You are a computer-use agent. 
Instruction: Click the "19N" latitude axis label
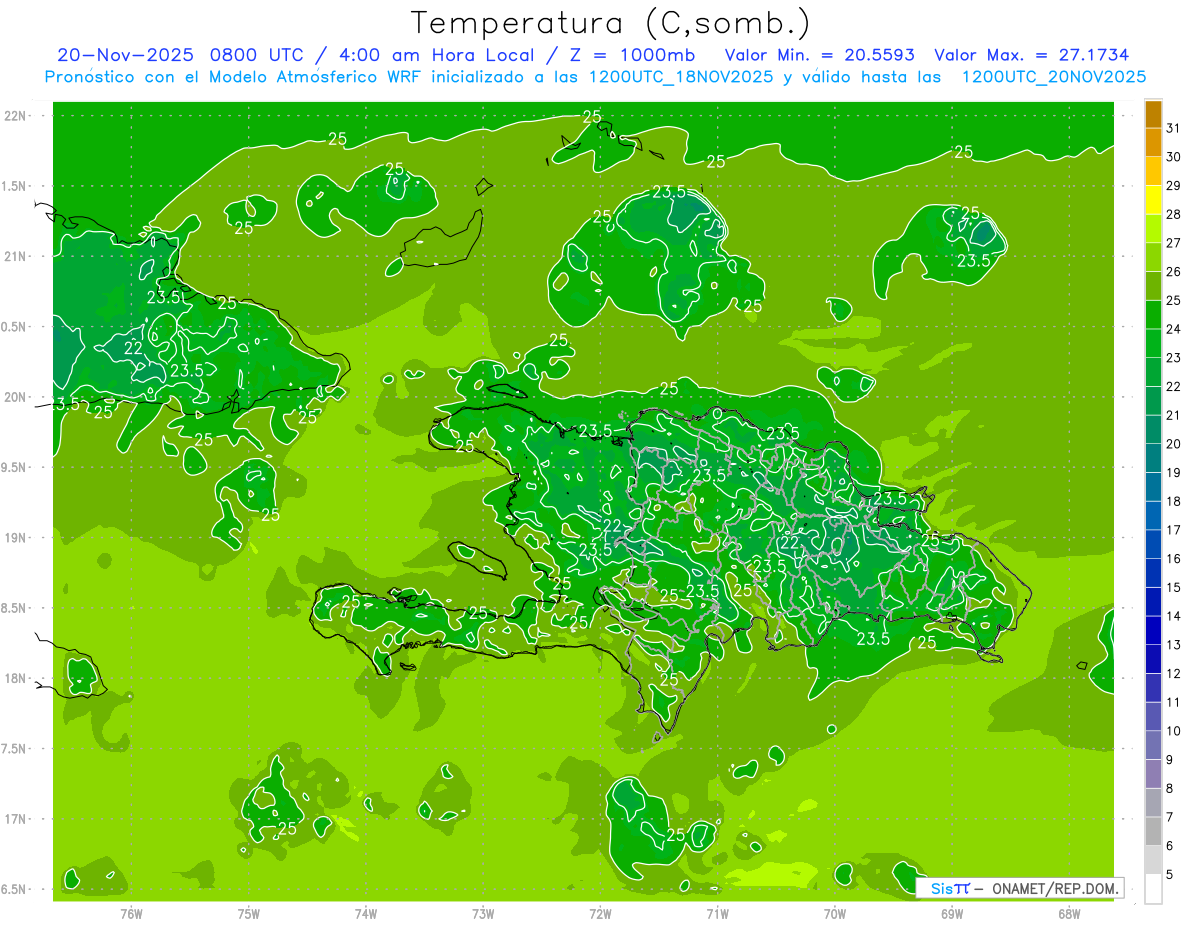15,538
